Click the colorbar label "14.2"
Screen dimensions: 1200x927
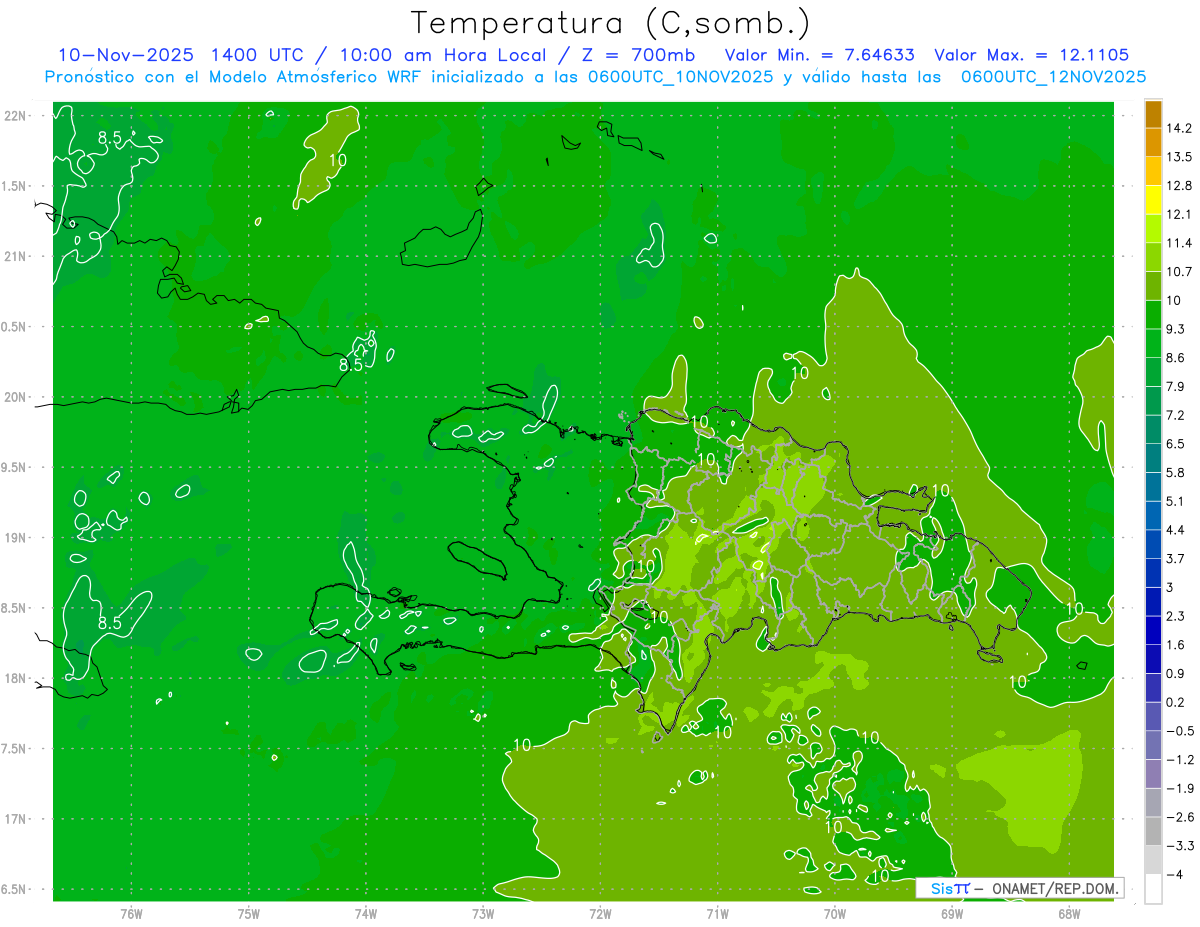pyautogui.click(x=1181, y=129)
